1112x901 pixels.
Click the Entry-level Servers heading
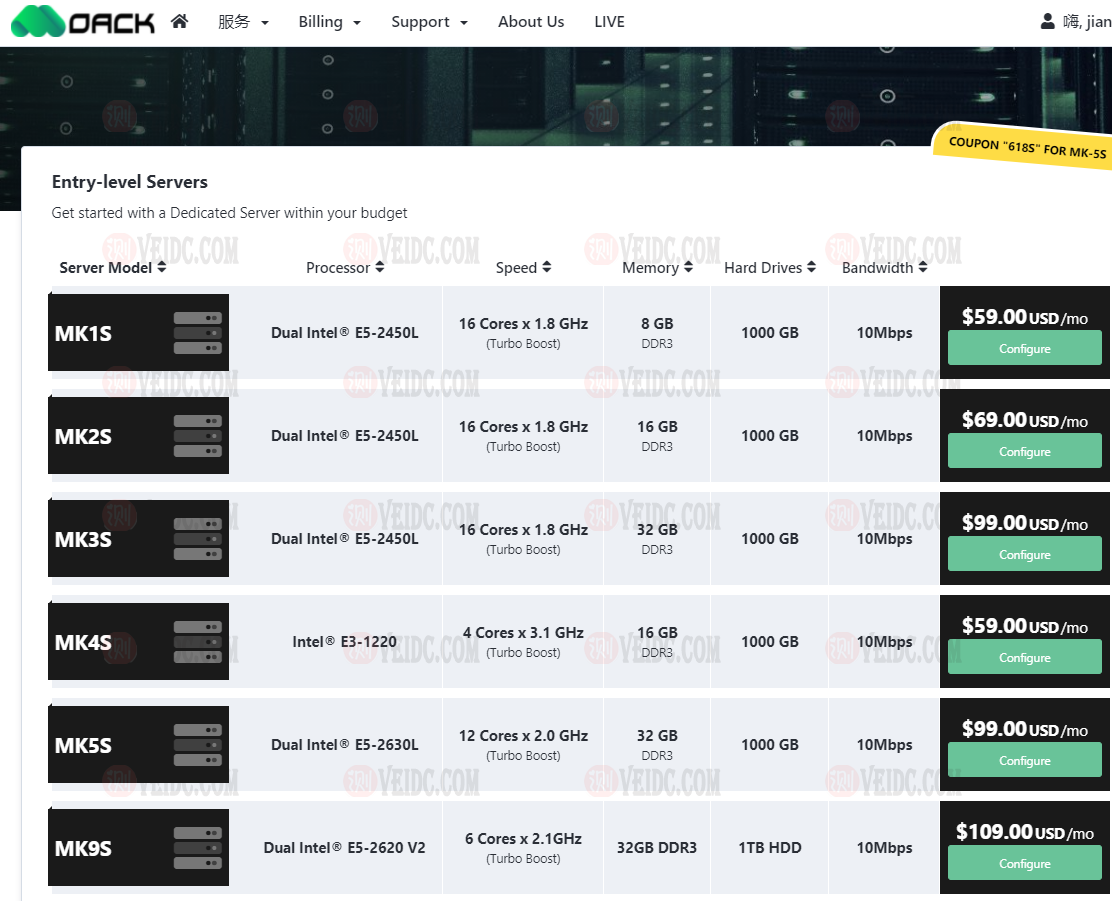(x=130, y=182)
